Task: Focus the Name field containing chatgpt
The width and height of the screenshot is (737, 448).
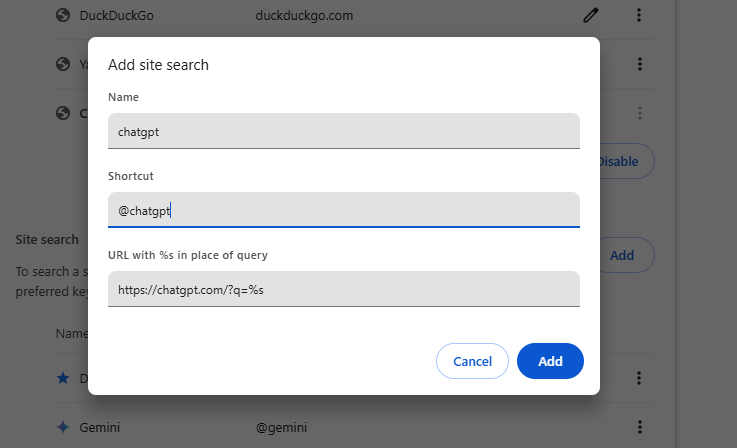Action: point(344,131)
